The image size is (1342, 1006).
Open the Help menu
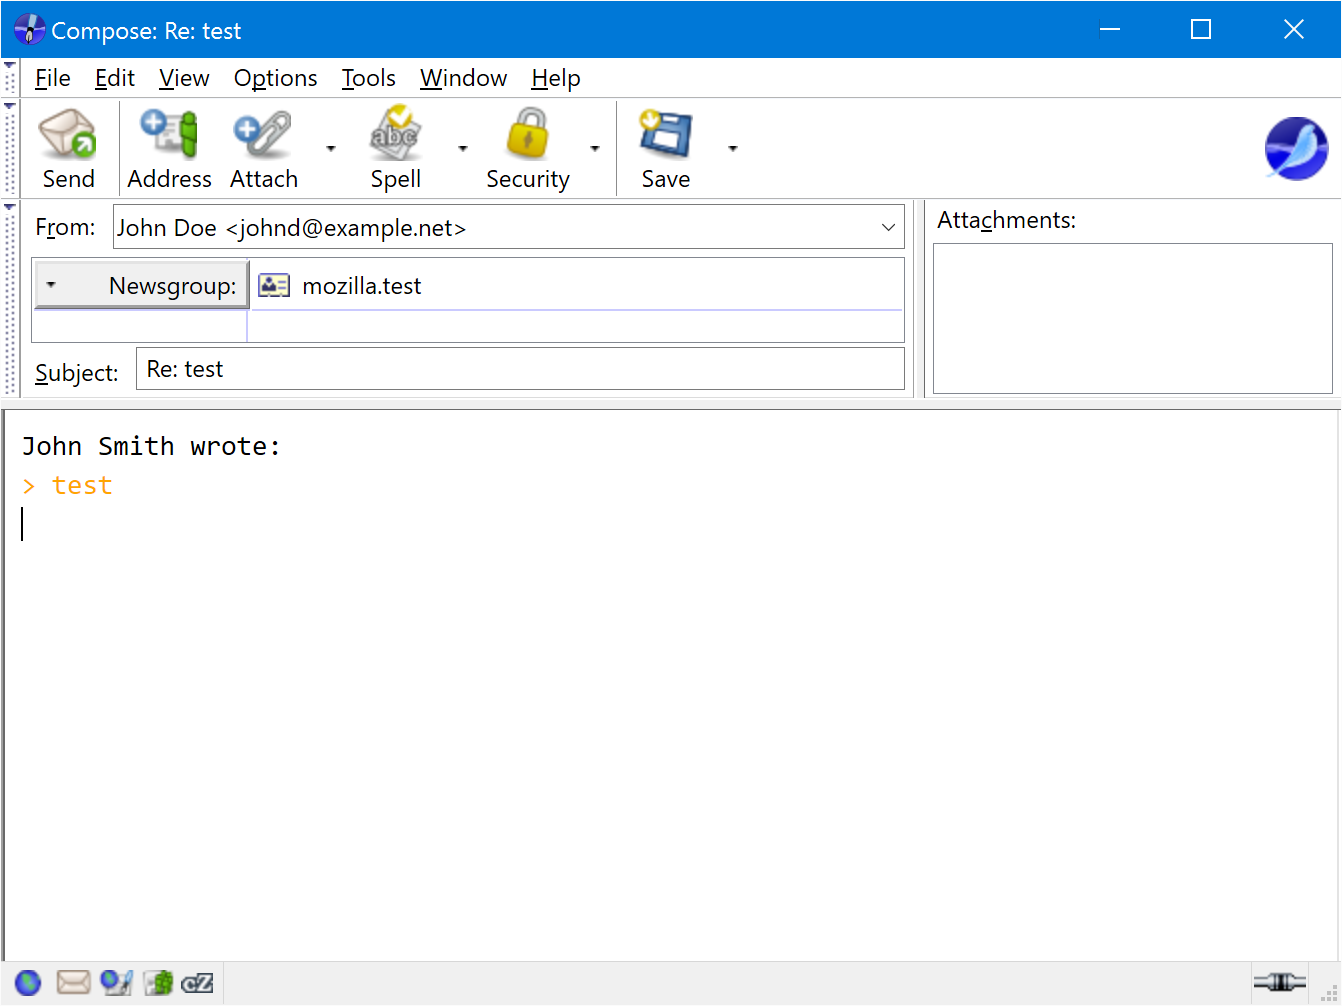click(x=556, y=78)
